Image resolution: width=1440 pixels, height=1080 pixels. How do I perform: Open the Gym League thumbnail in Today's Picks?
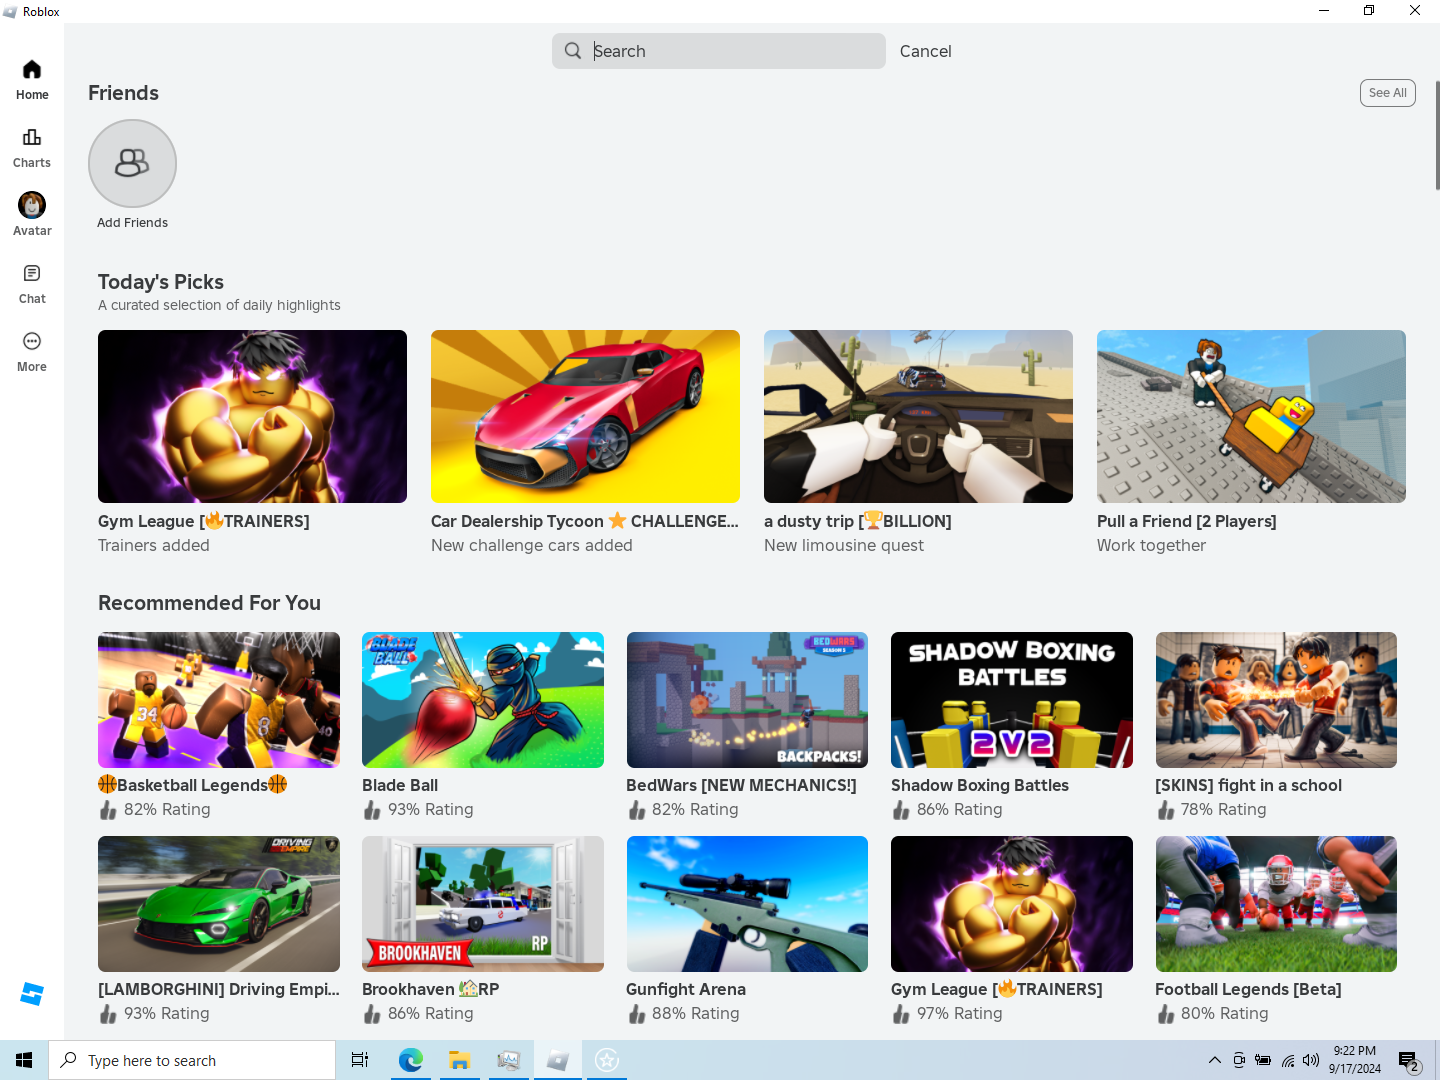[x=252, y=416]
